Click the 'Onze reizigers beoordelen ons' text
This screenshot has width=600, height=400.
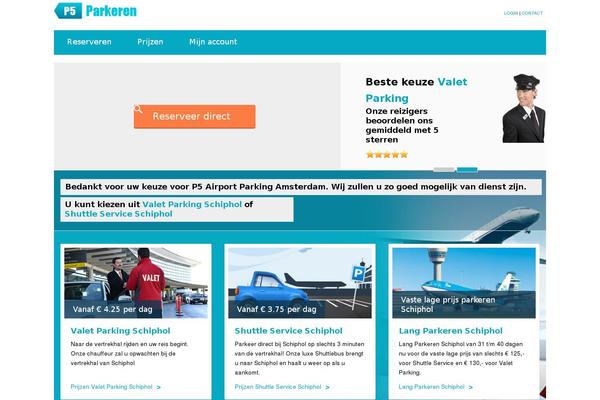402,126
